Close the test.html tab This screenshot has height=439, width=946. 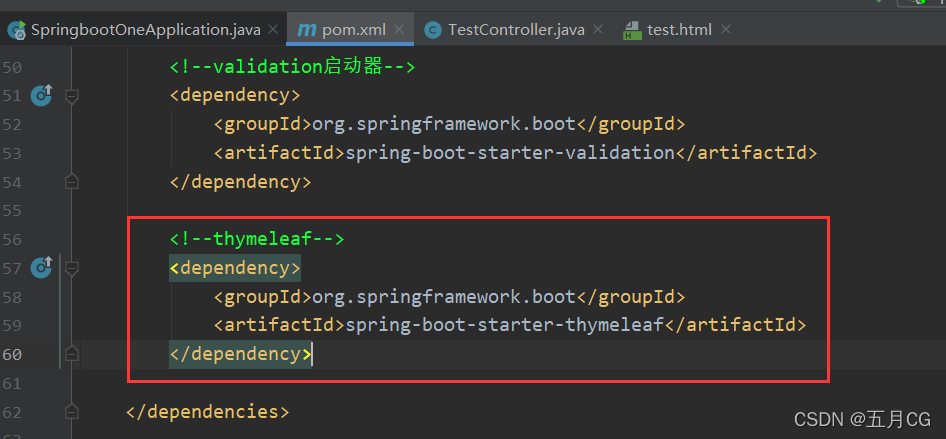click(x=726, y=30)
